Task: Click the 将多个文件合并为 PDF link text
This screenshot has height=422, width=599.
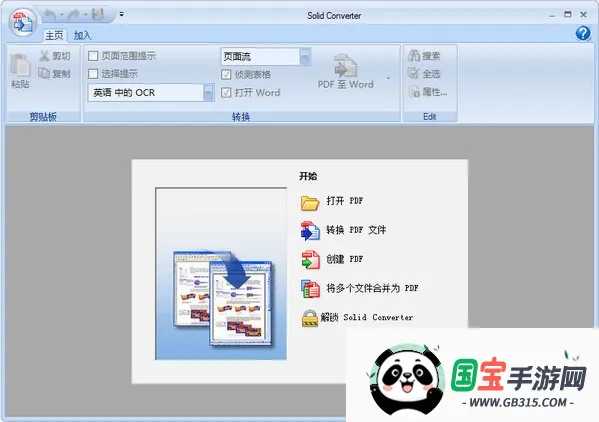Action: tap(372, 288)
